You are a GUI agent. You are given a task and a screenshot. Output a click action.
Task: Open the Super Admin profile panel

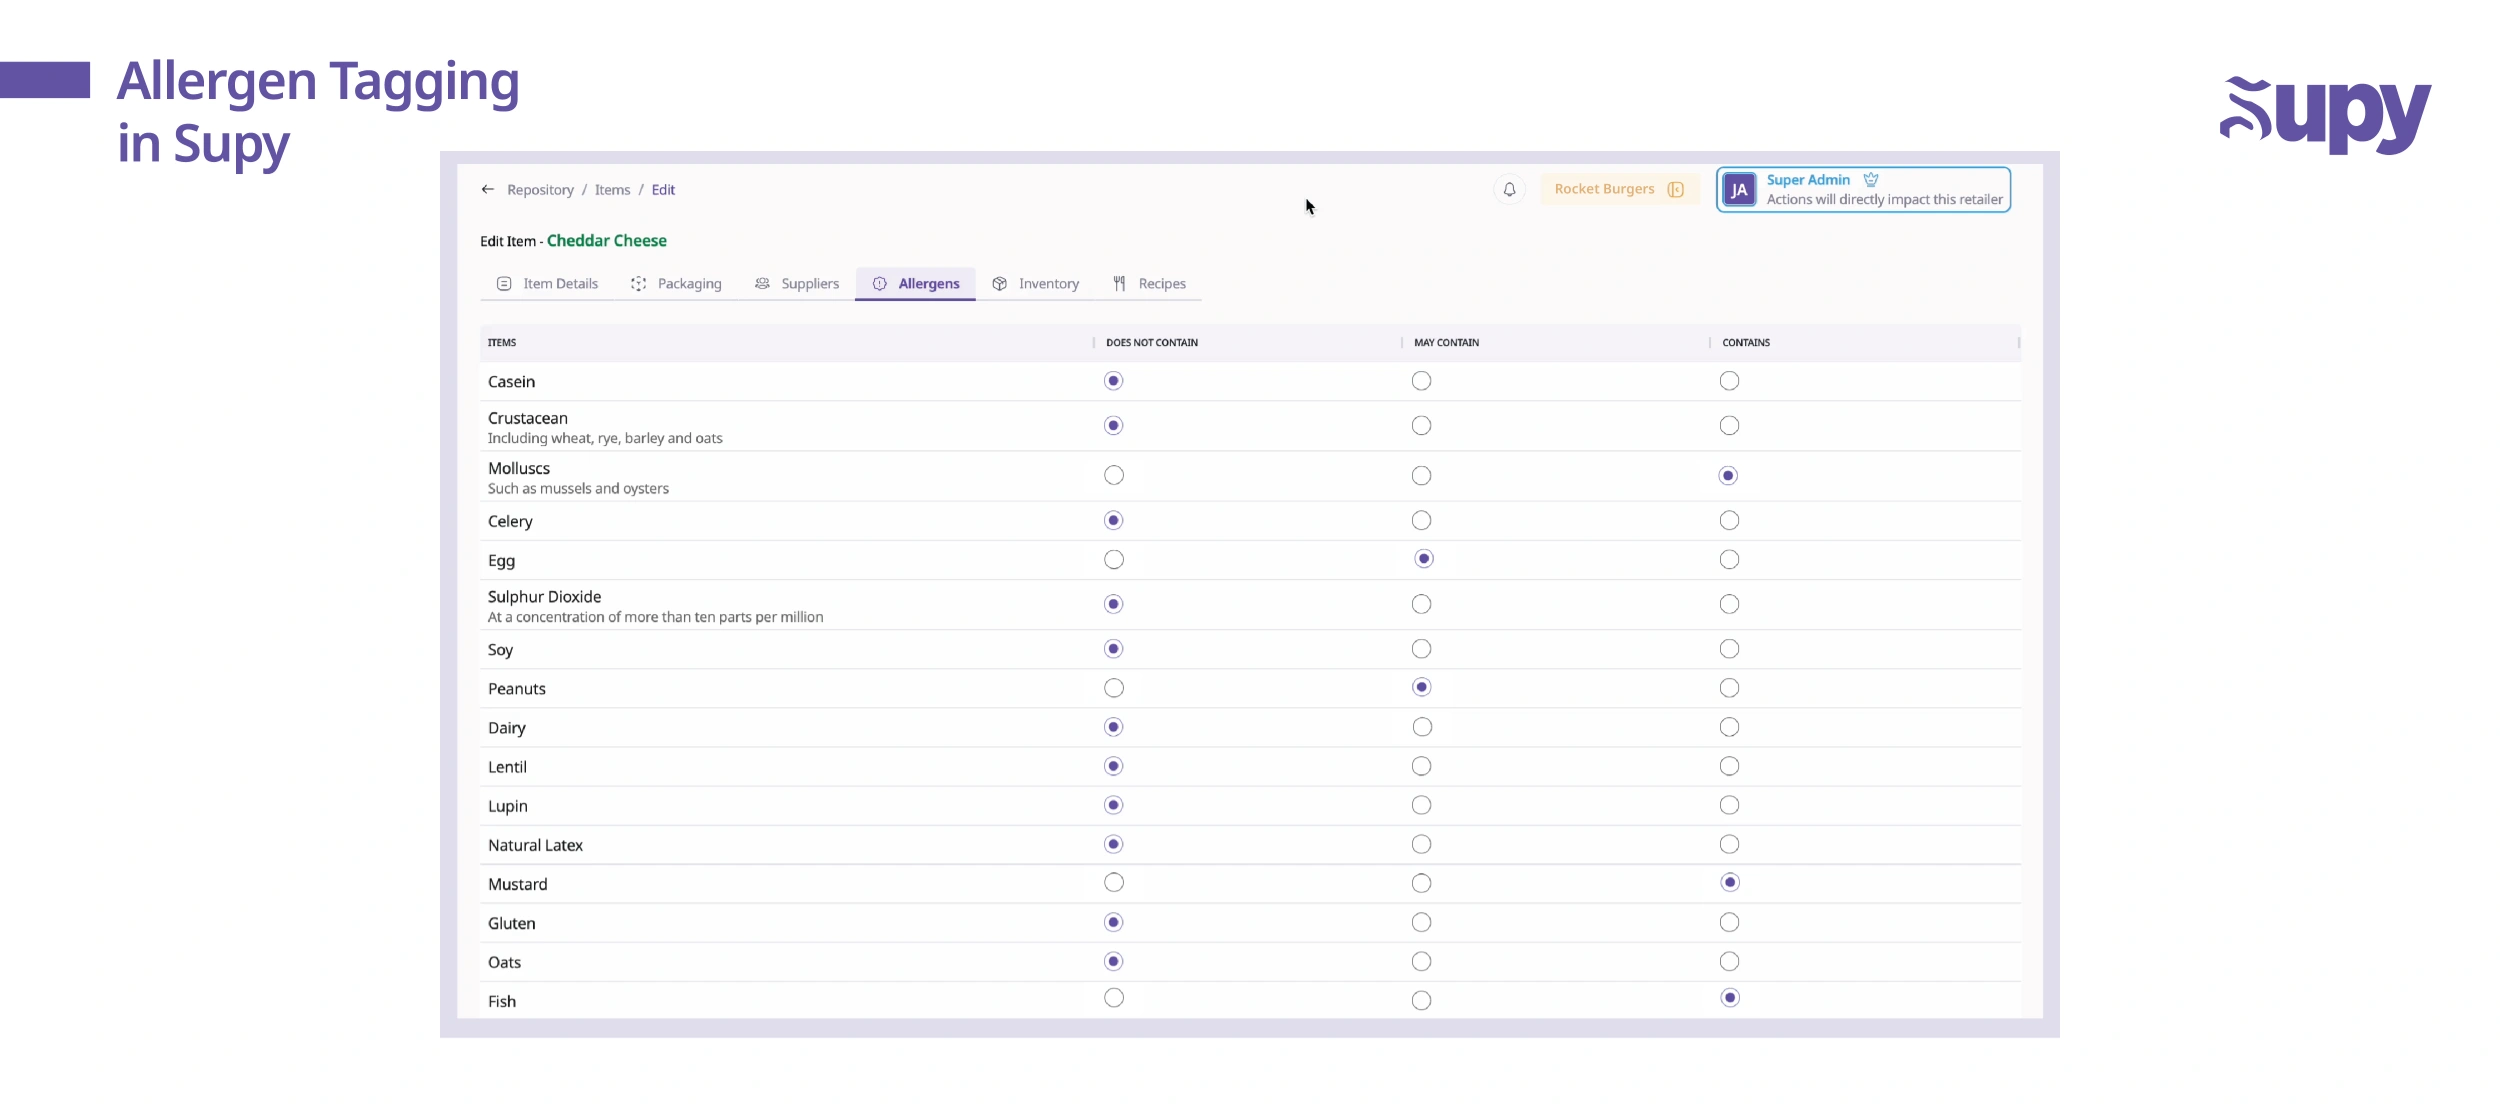pyautogui.click(x=1863, y=190)
